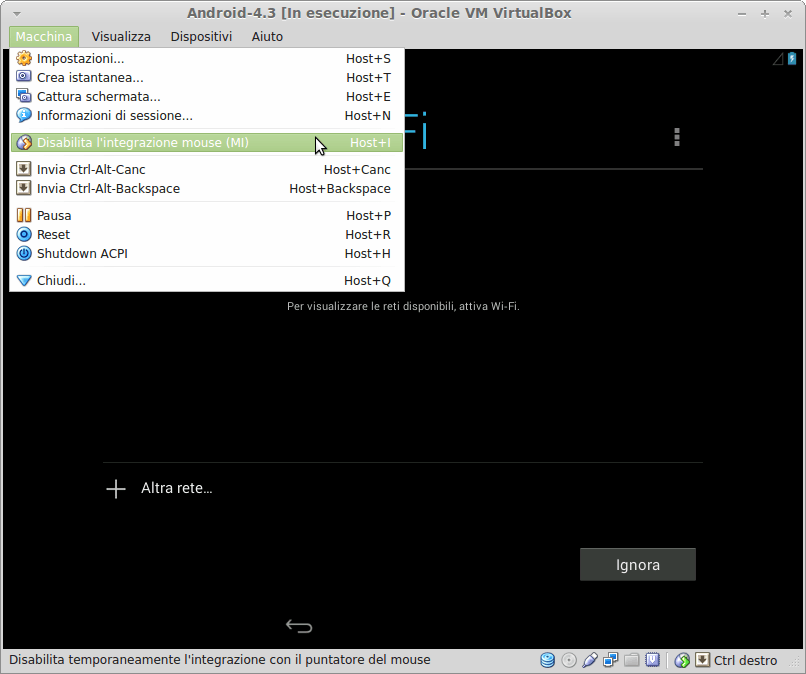806x674 pixels.
Task: Select Cattura schermata menu entry
Action: [207, 97]
